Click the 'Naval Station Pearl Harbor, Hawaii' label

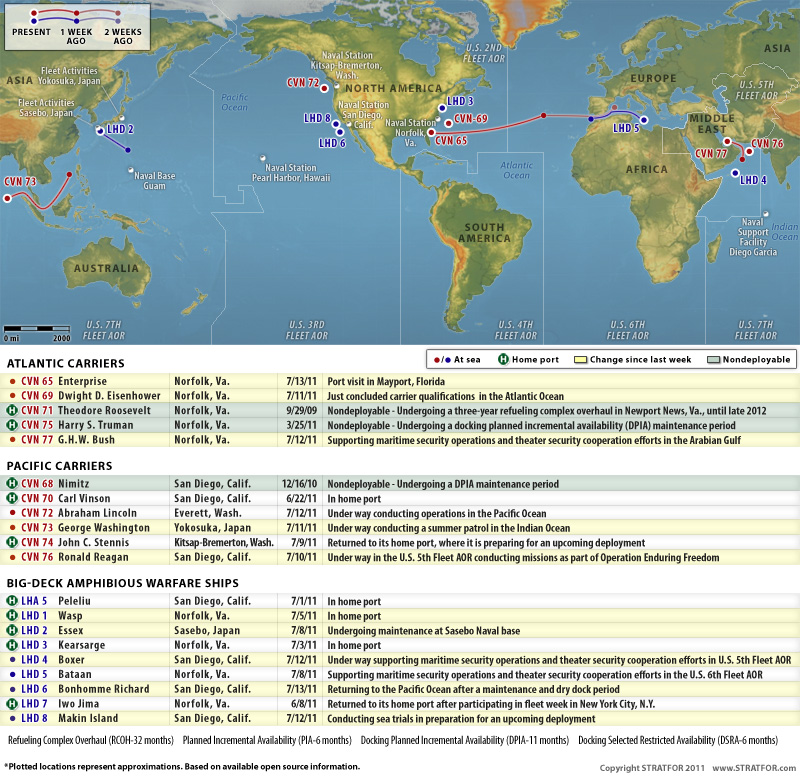pyautogui.click(x=291, y=172)
